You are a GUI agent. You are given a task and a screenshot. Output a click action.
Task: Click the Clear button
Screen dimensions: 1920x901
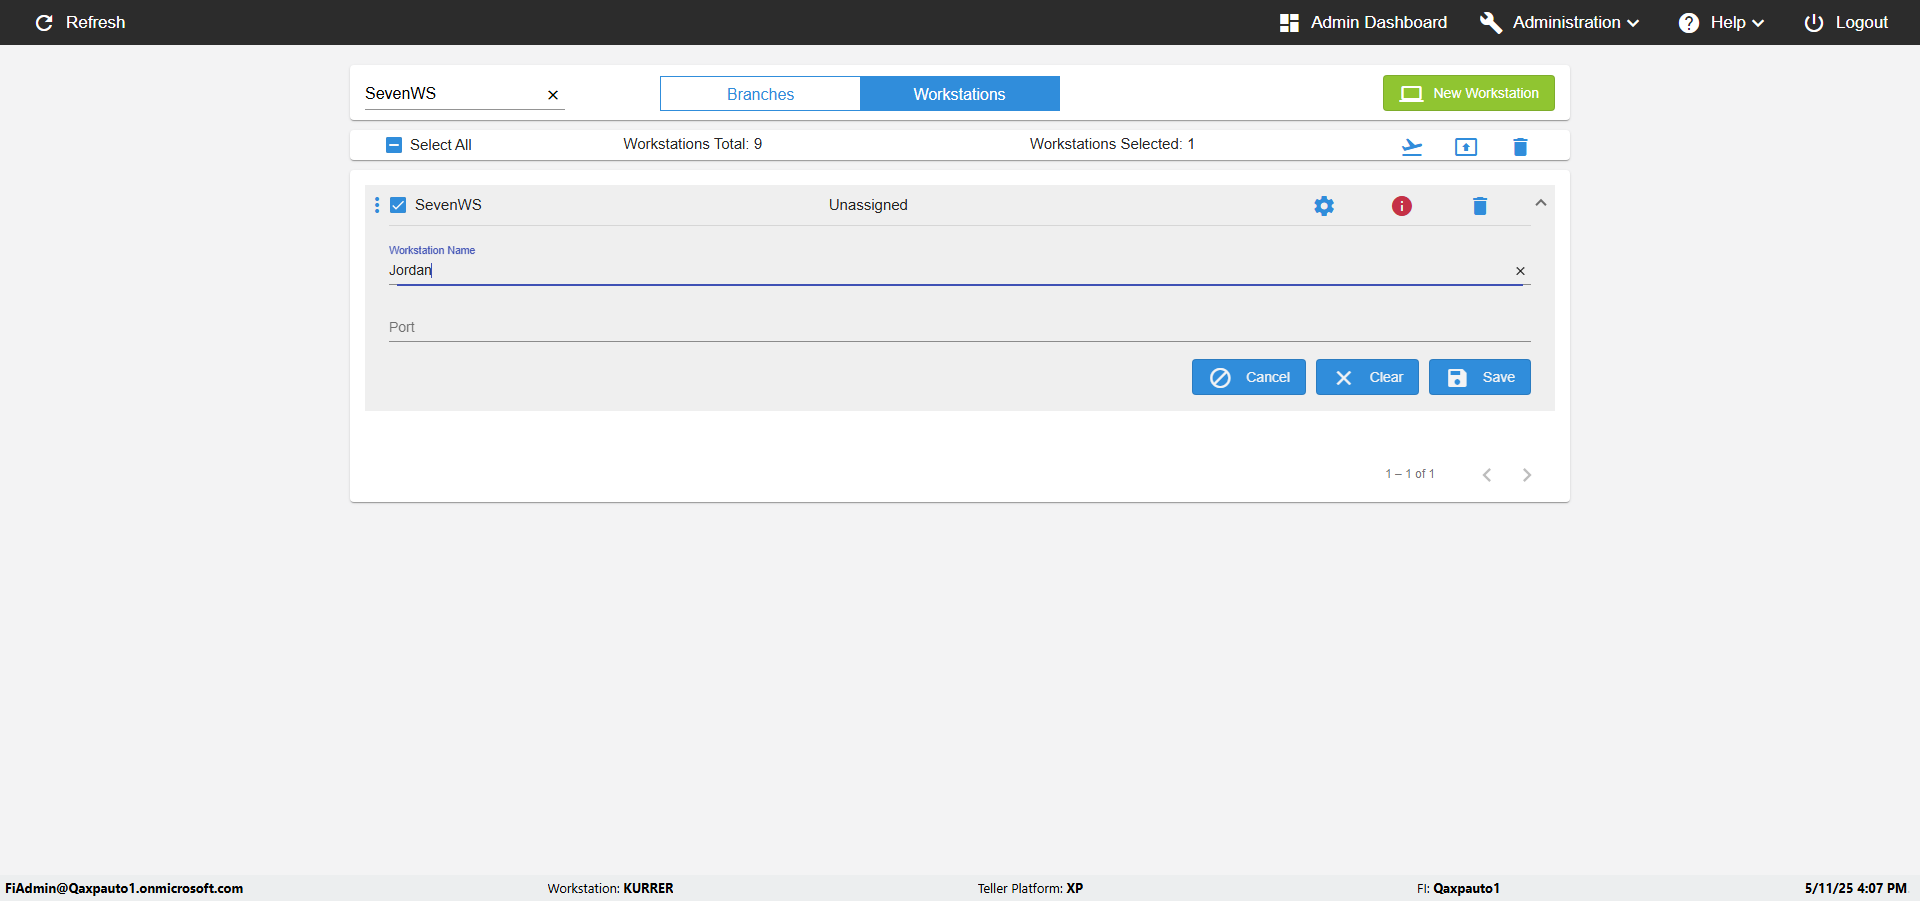[x=1367, y=377]
